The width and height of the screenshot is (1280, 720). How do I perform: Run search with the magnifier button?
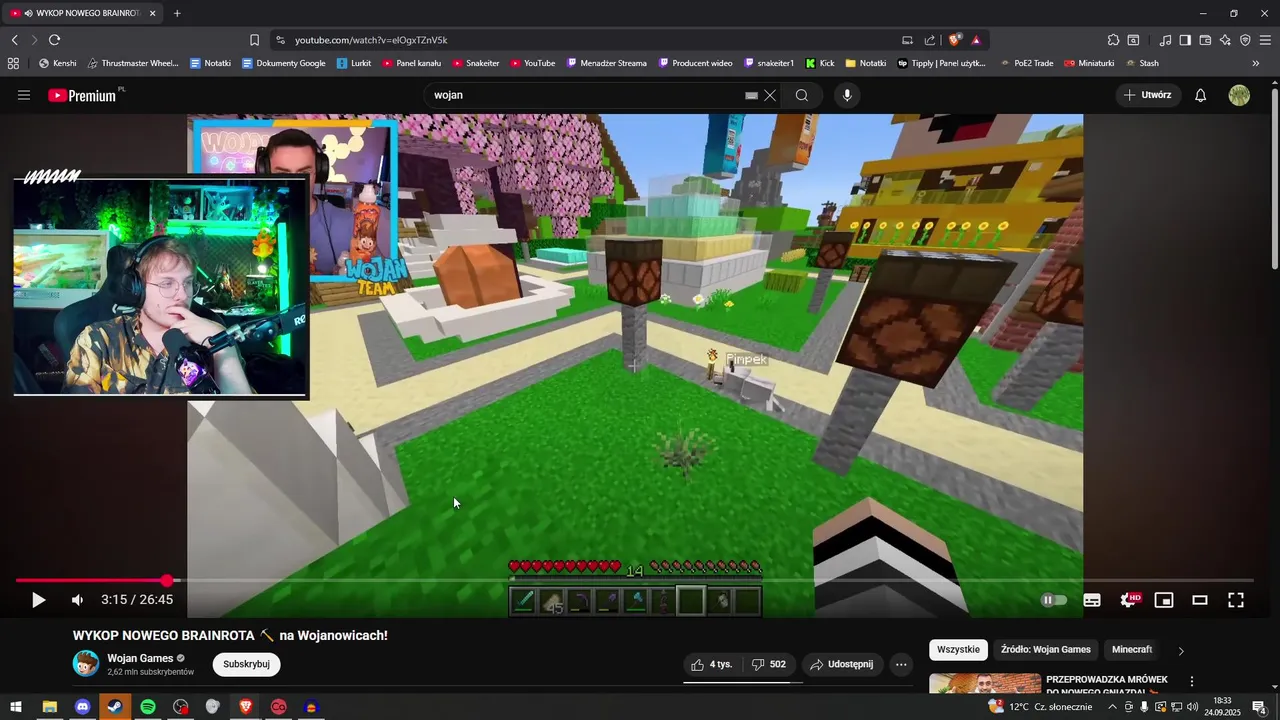tap(802, 95)
